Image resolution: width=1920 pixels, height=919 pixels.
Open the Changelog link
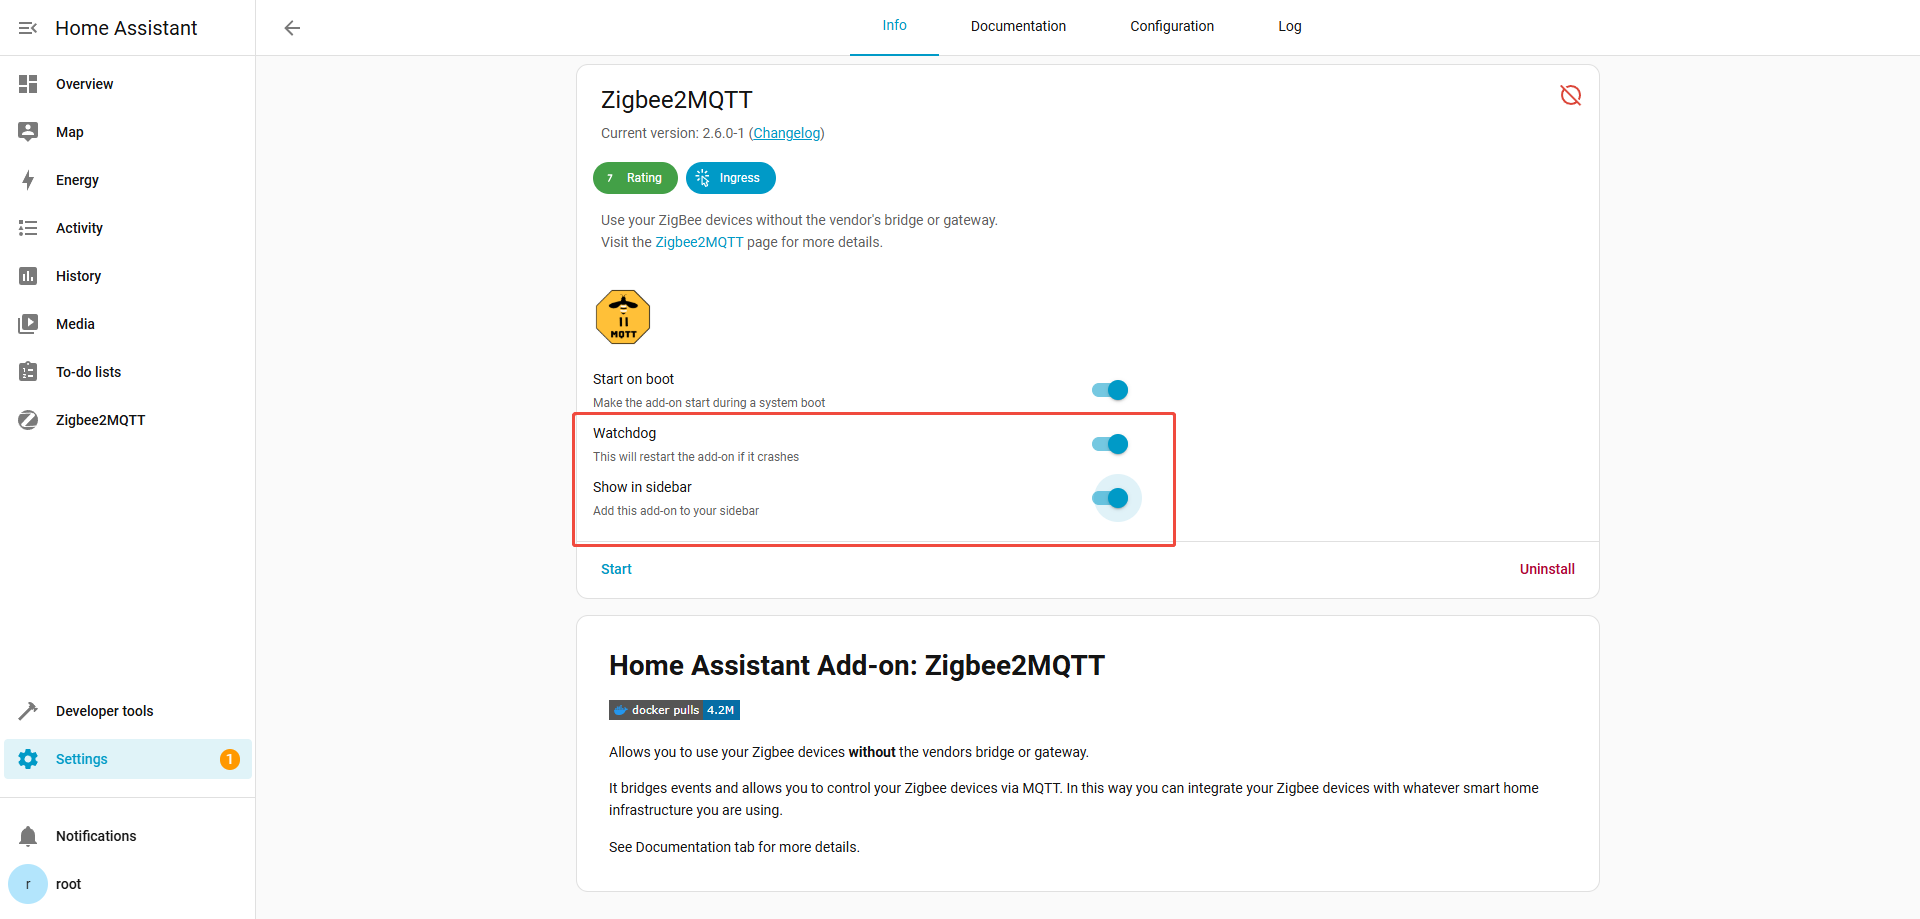[x=787, y=133]
